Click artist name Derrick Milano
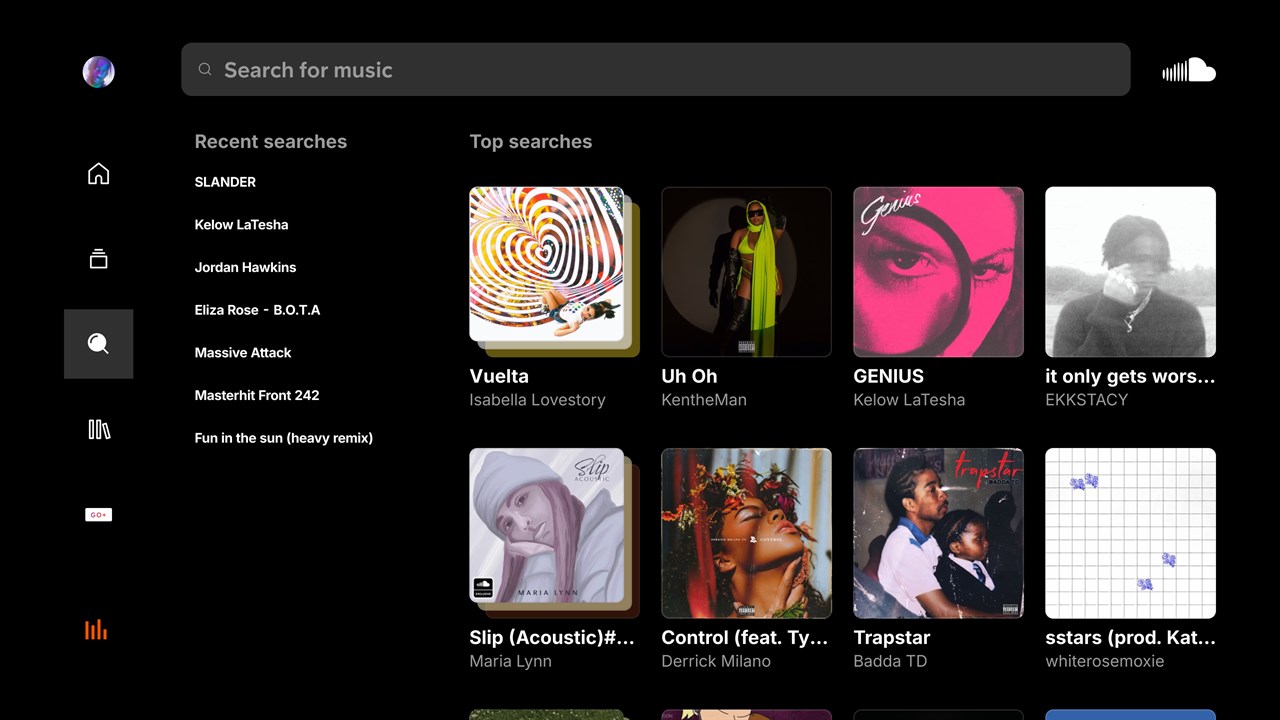 point(716,661)
